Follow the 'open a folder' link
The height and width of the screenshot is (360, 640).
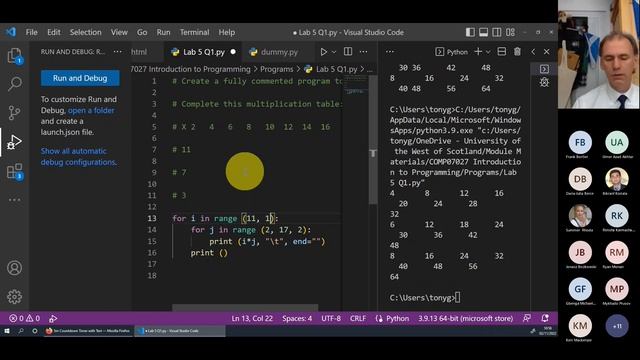[91, 110]
